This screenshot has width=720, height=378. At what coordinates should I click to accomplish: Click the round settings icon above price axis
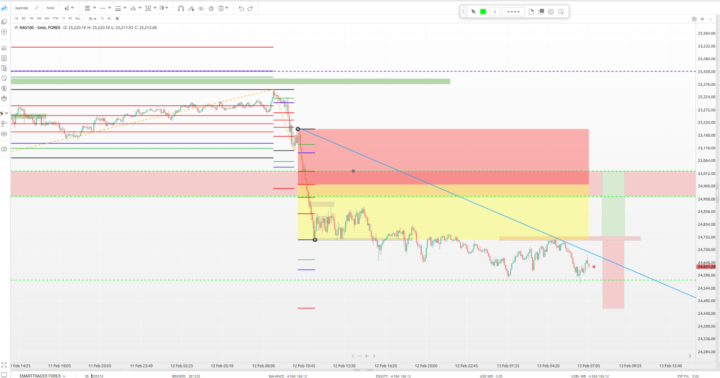coord(694,19)
